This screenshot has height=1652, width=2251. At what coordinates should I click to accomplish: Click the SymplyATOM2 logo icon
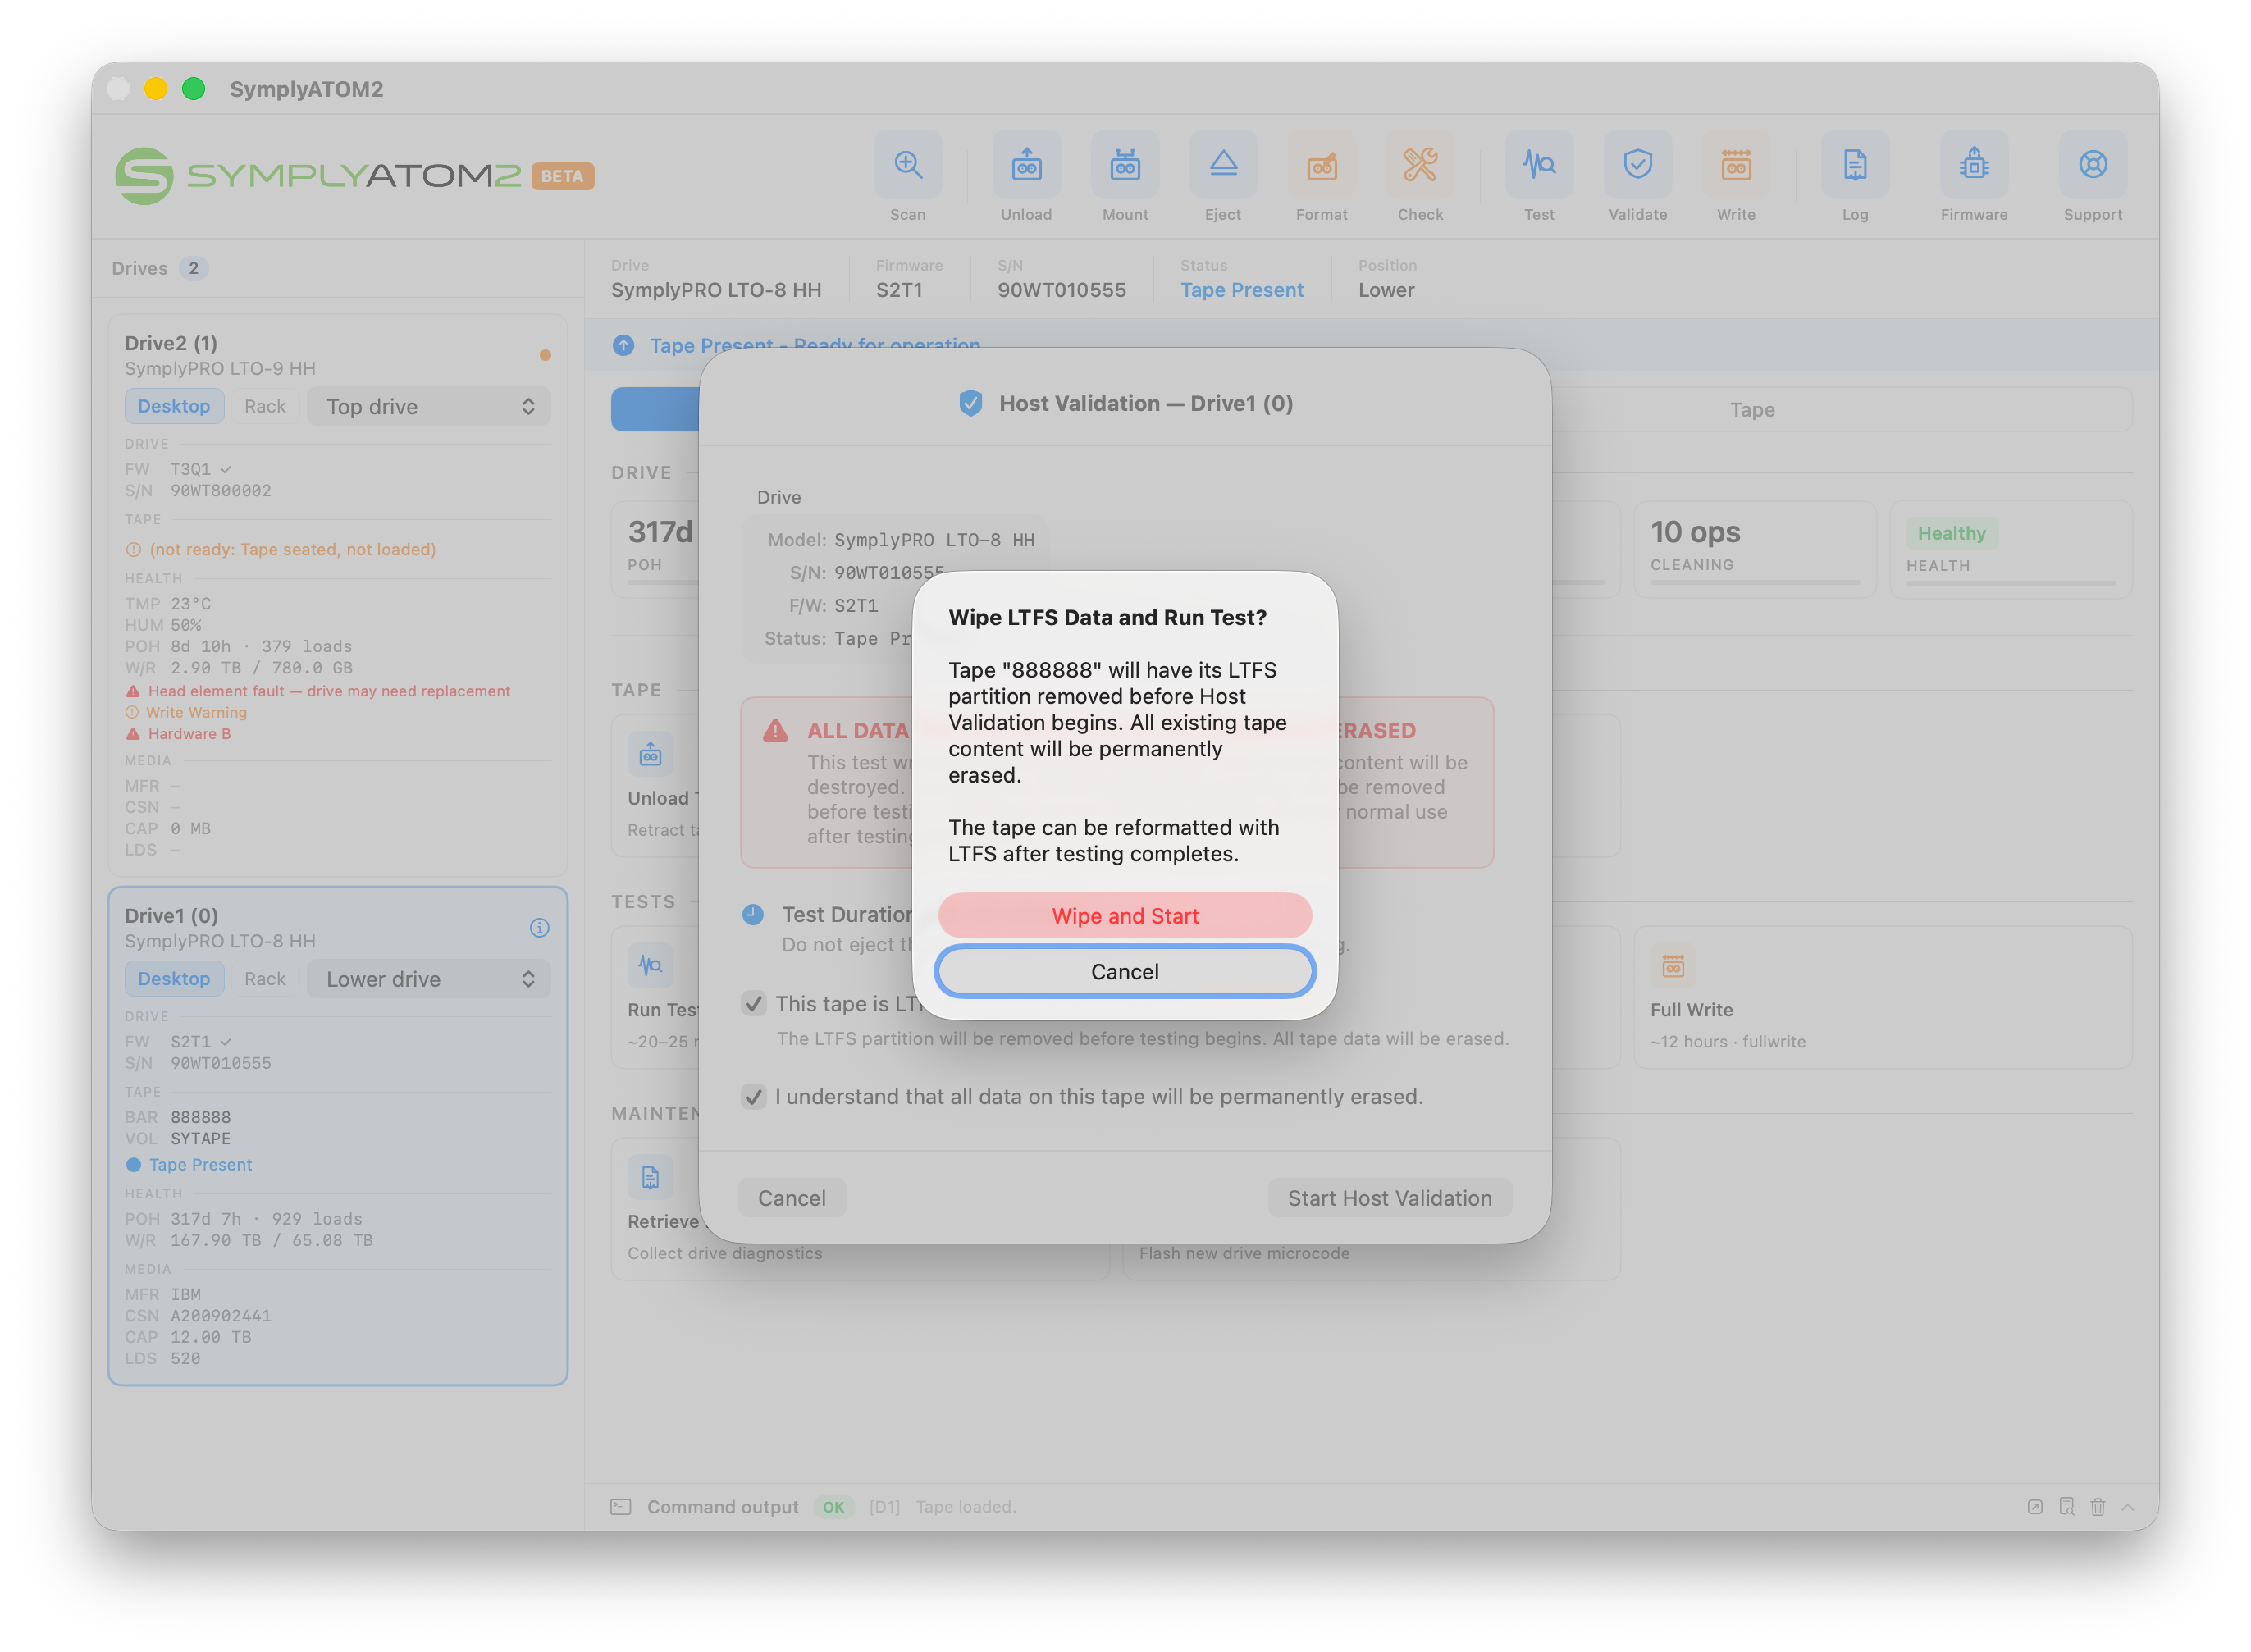pyautogui.click(x=144, y=176)
